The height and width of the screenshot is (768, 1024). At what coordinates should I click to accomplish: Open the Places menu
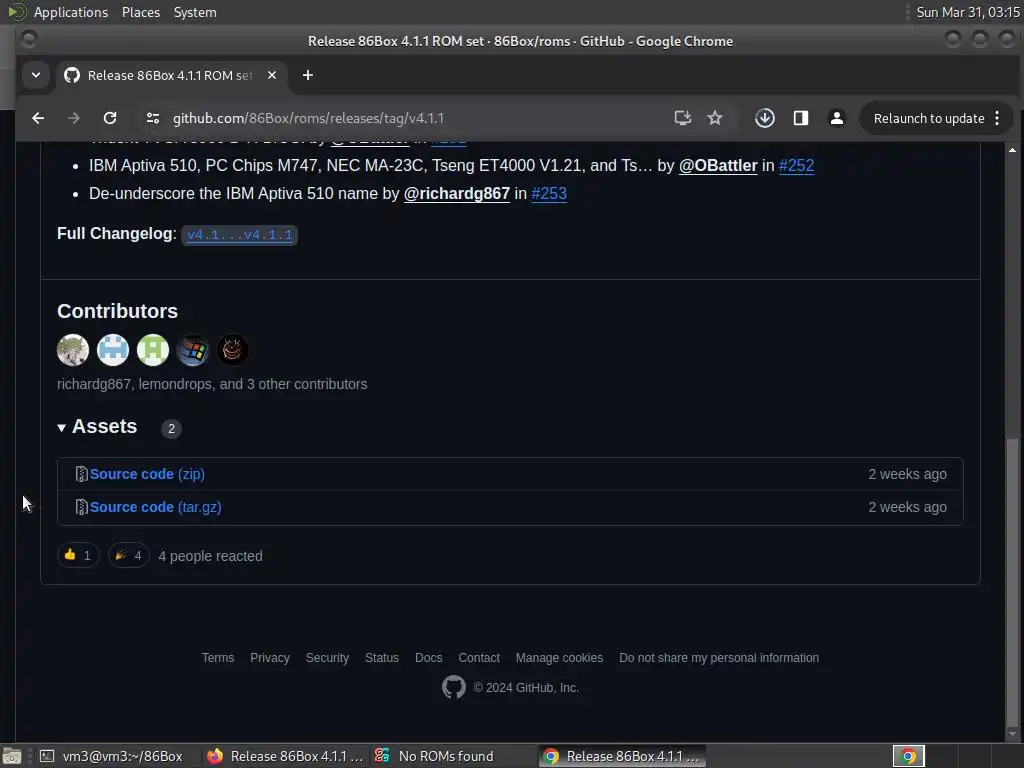click(140, 12)
